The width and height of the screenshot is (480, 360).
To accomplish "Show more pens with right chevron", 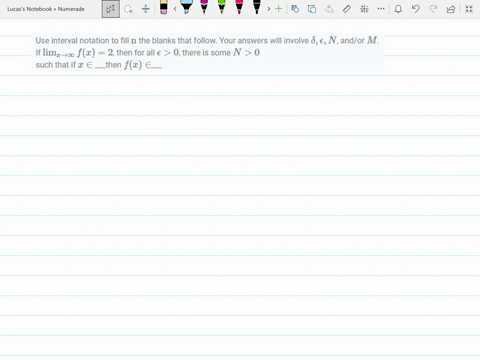I will 269,9.
